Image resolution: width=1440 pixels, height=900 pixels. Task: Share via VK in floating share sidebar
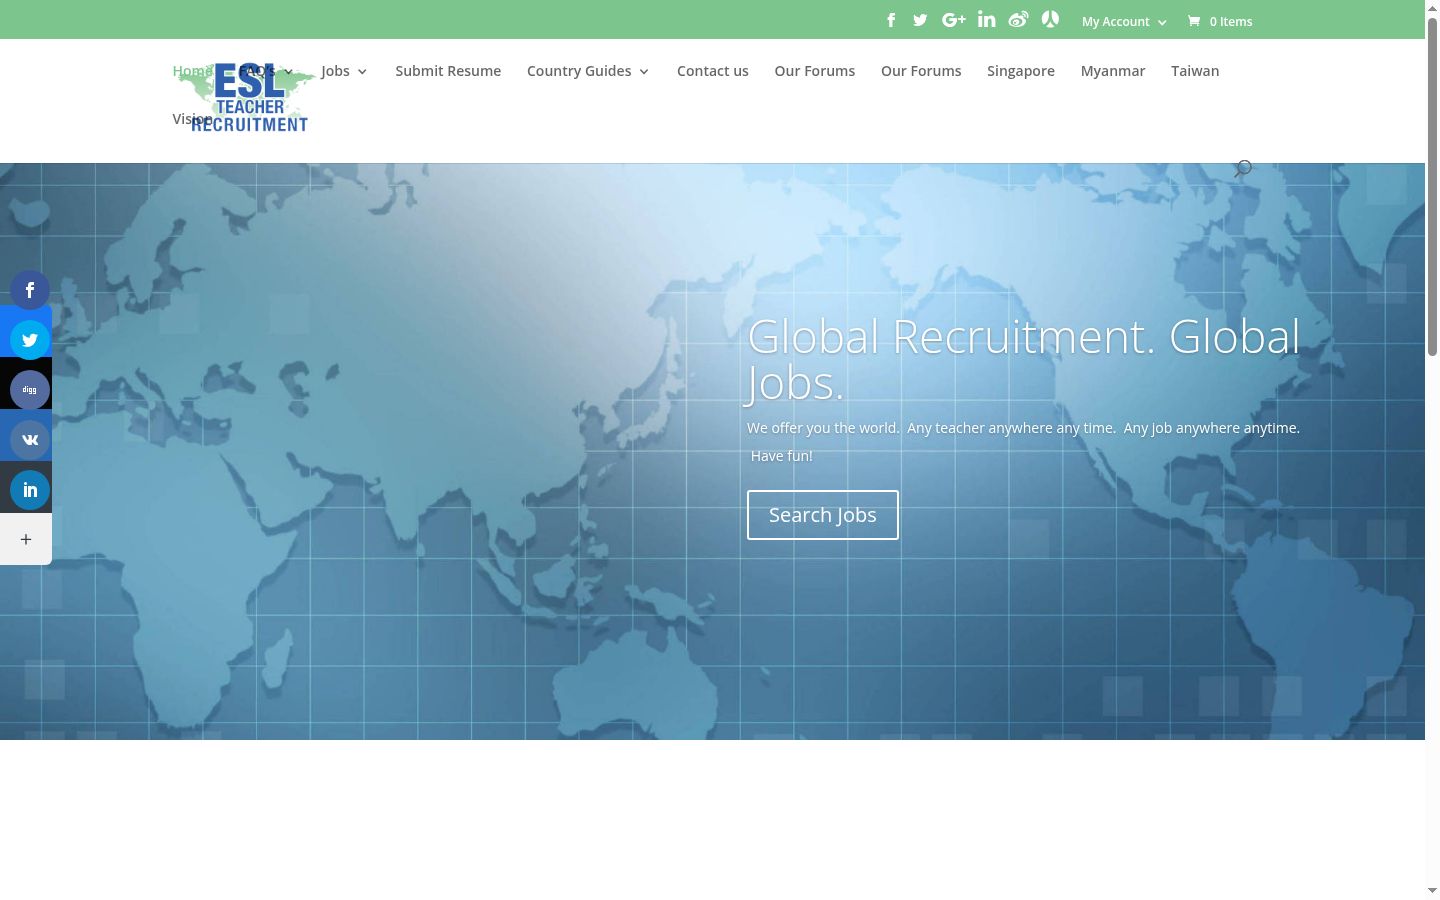(30, 440)
